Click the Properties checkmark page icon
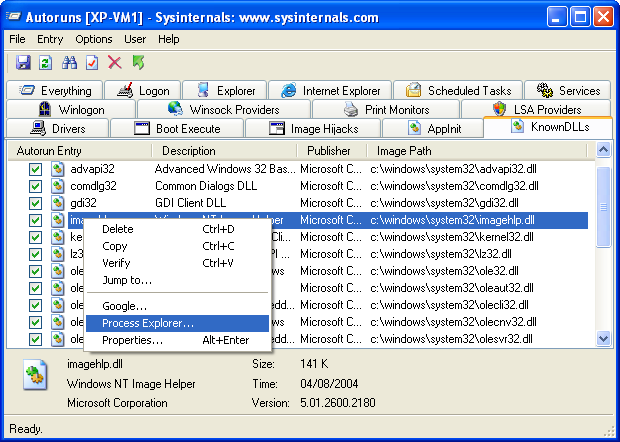 click(x=92, y=63)
